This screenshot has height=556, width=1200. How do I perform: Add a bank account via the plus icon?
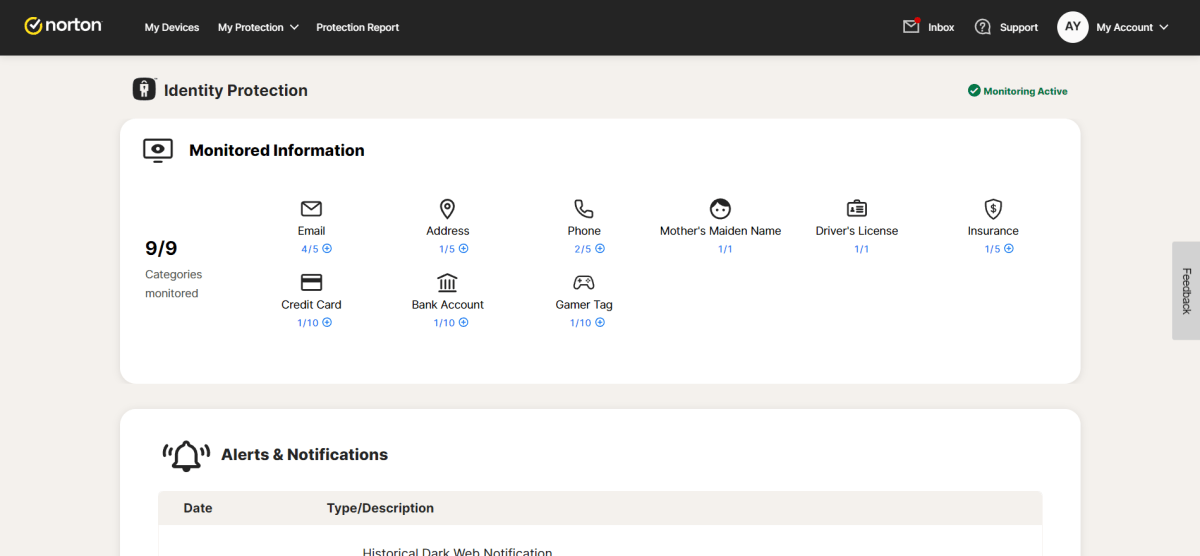click(x=464, y=322)
